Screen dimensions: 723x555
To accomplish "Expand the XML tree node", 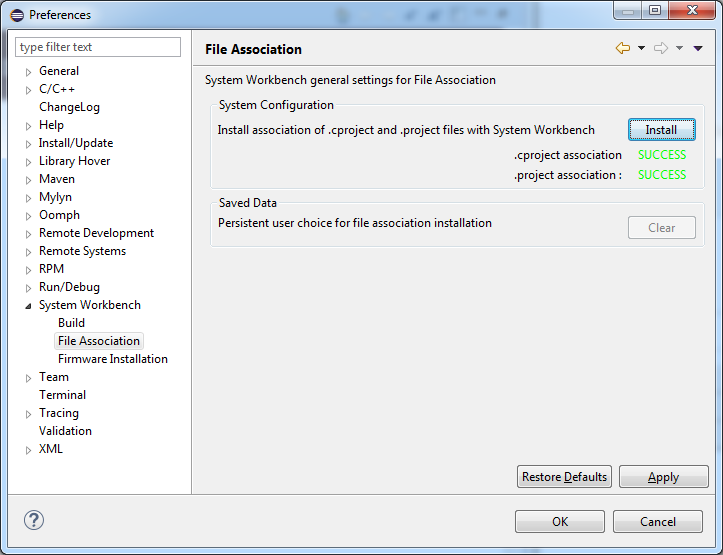I will coord(28,450).
